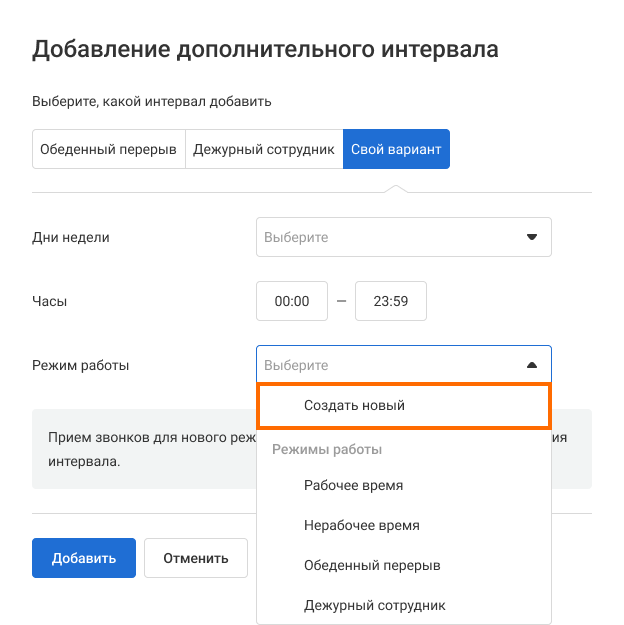
Task: Select Дежурный сотрудник in the dropdown list
Action: [x=375, y=605]
